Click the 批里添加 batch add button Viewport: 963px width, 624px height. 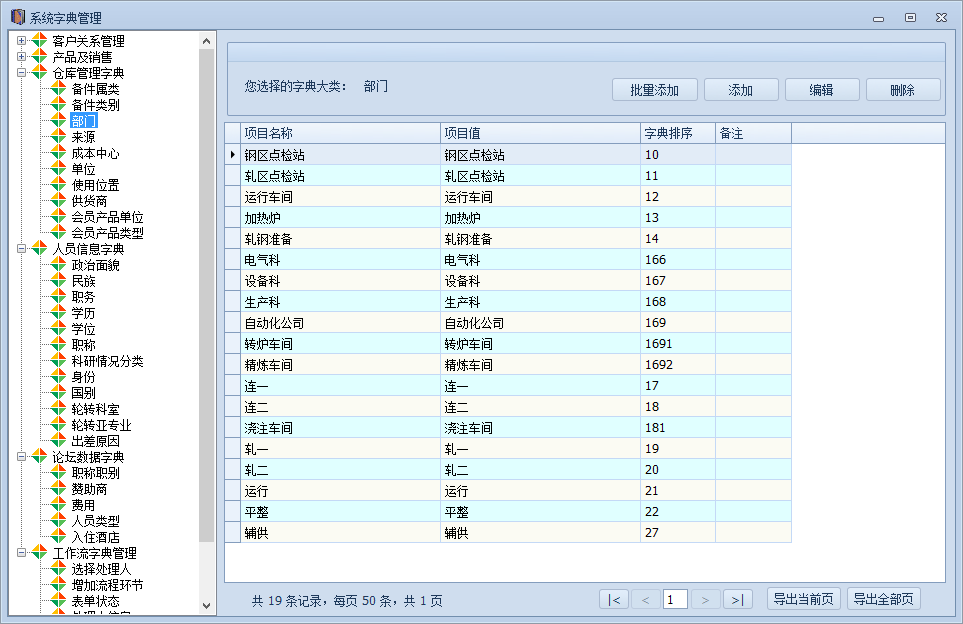[655, 90]
